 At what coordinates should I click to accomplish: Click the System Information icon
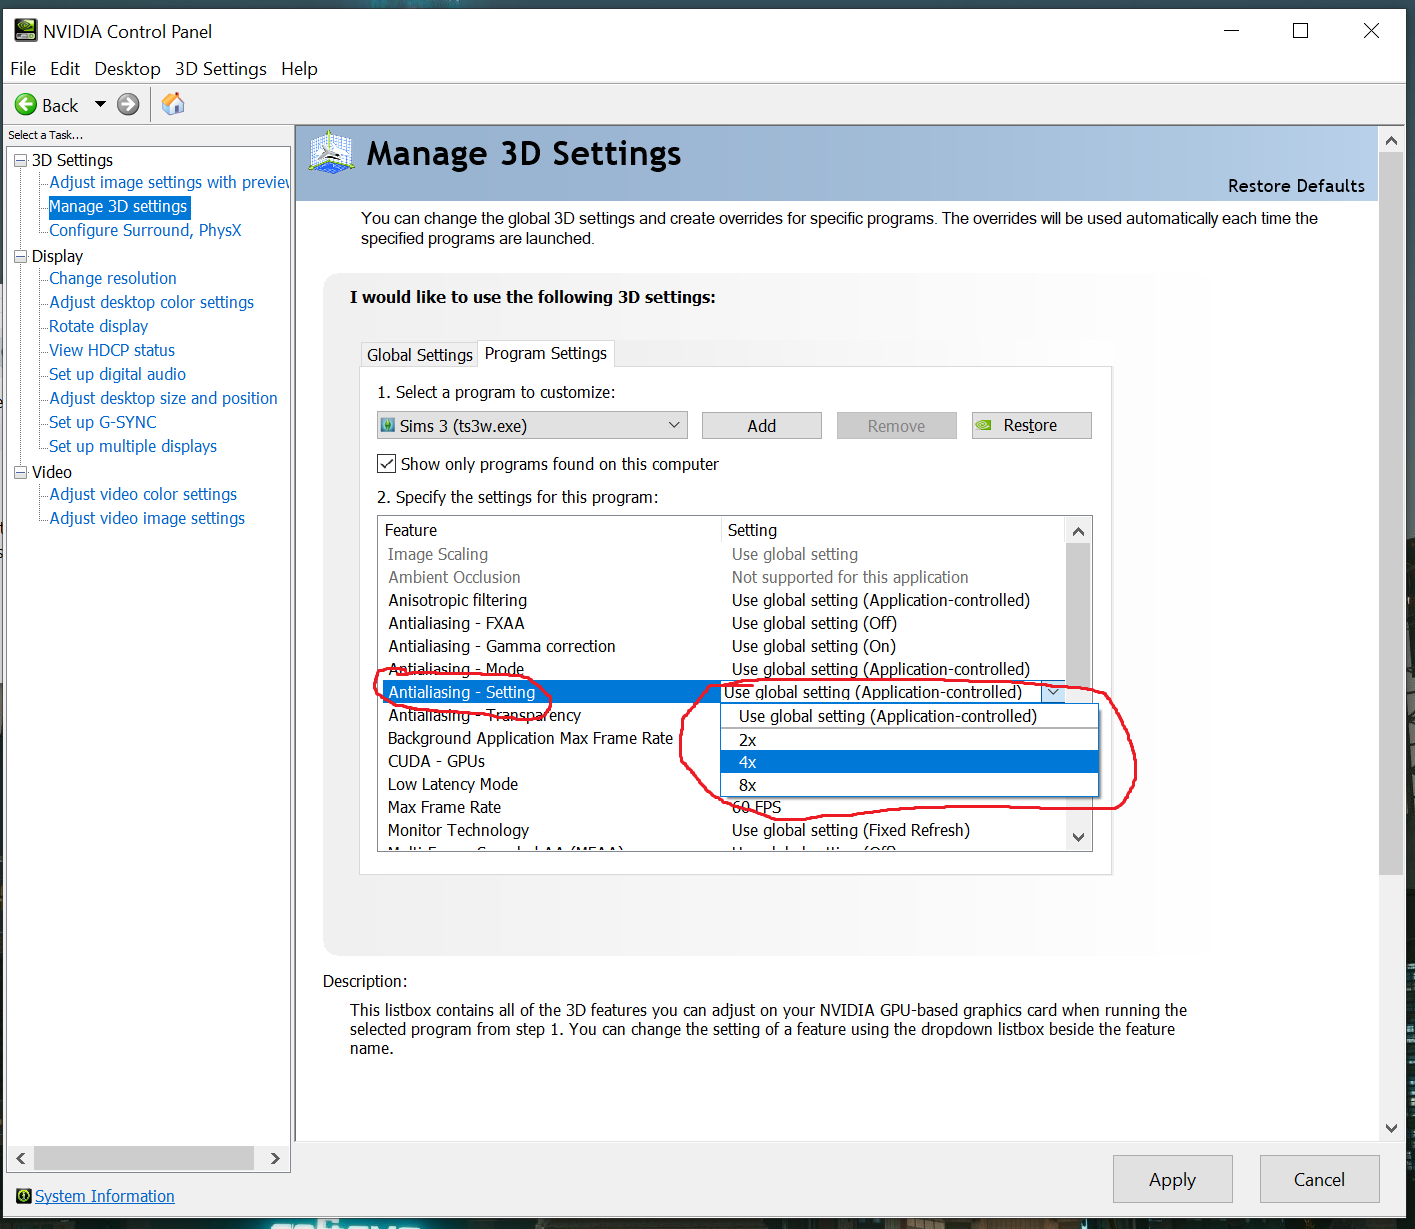click(x=24, y=1196)
